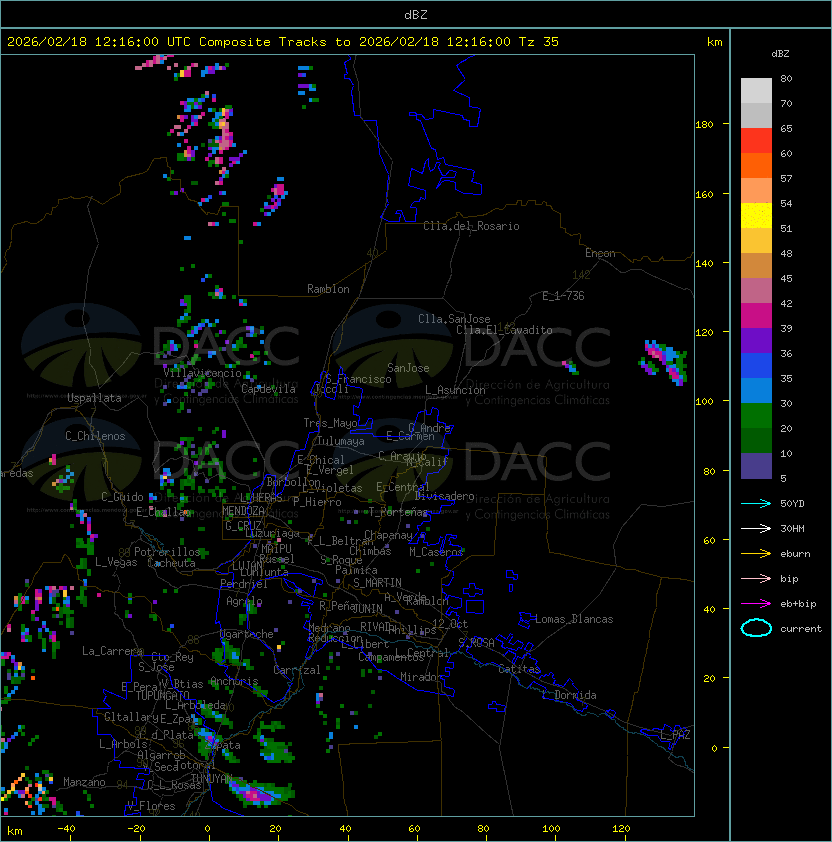Click the white 30HM arrow in legend
Viewport: 832px width, 842px height.
756,528
